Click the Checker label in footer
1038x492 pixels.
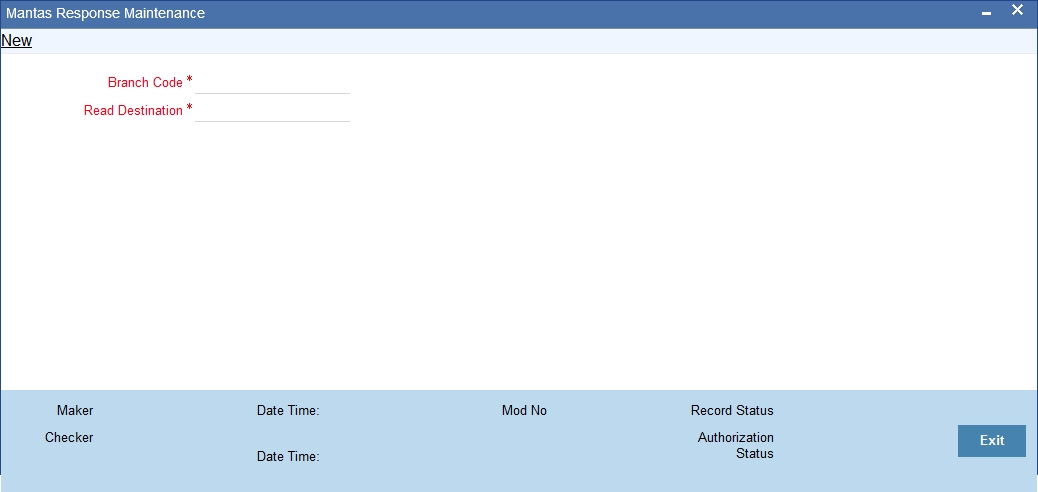pos(69,438)
